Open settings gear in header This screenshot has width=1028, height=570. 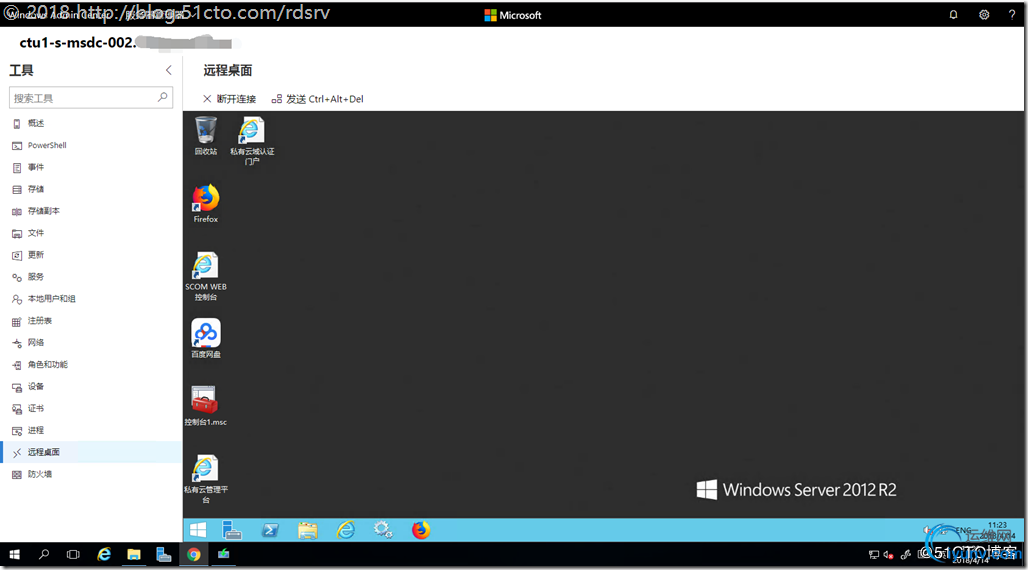point(984,14)
